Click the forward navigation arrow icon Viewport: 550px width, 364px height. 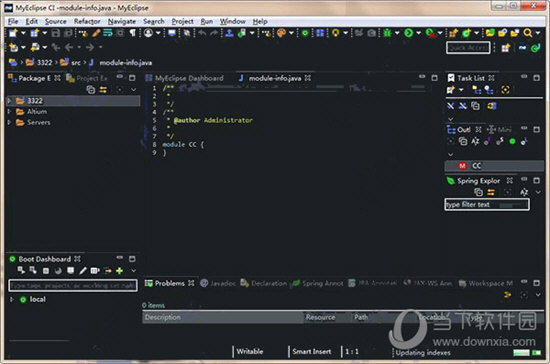click(x=90, y=47)
